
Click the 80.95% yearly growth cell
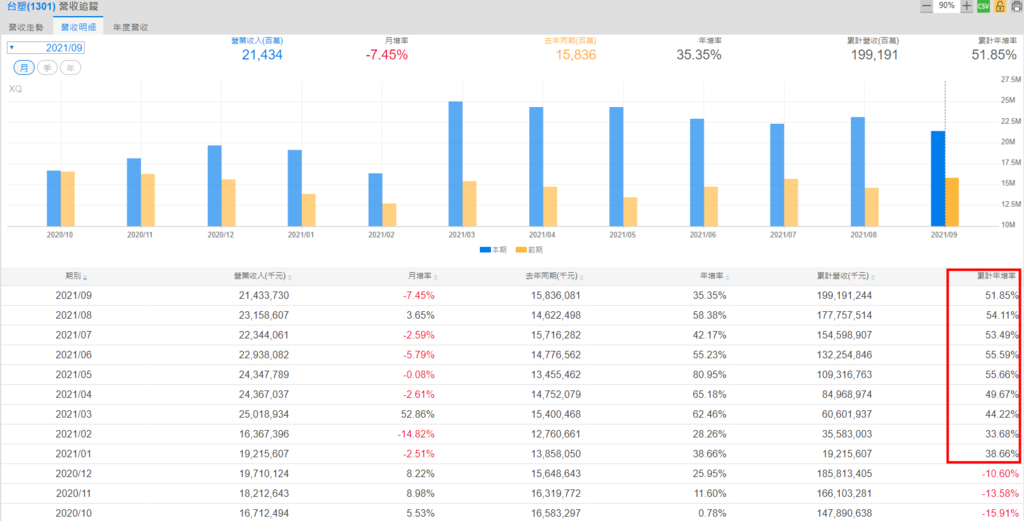coord(709,375)
